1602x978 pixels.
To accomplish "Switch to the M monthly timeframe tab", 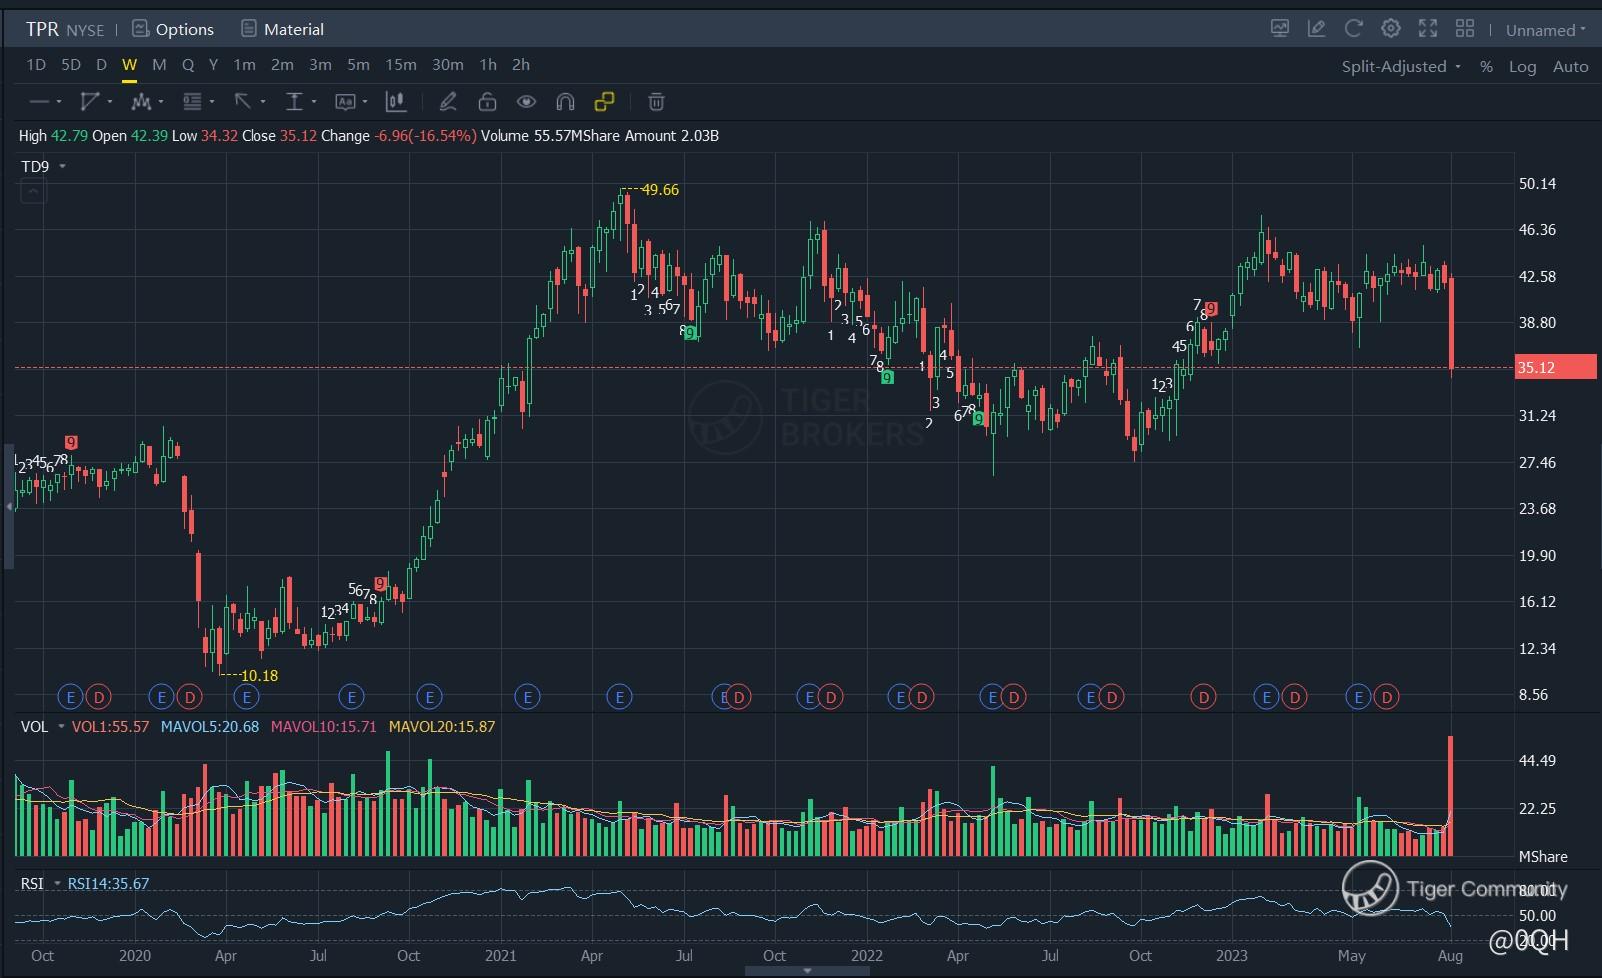I will tap(159, 65).
